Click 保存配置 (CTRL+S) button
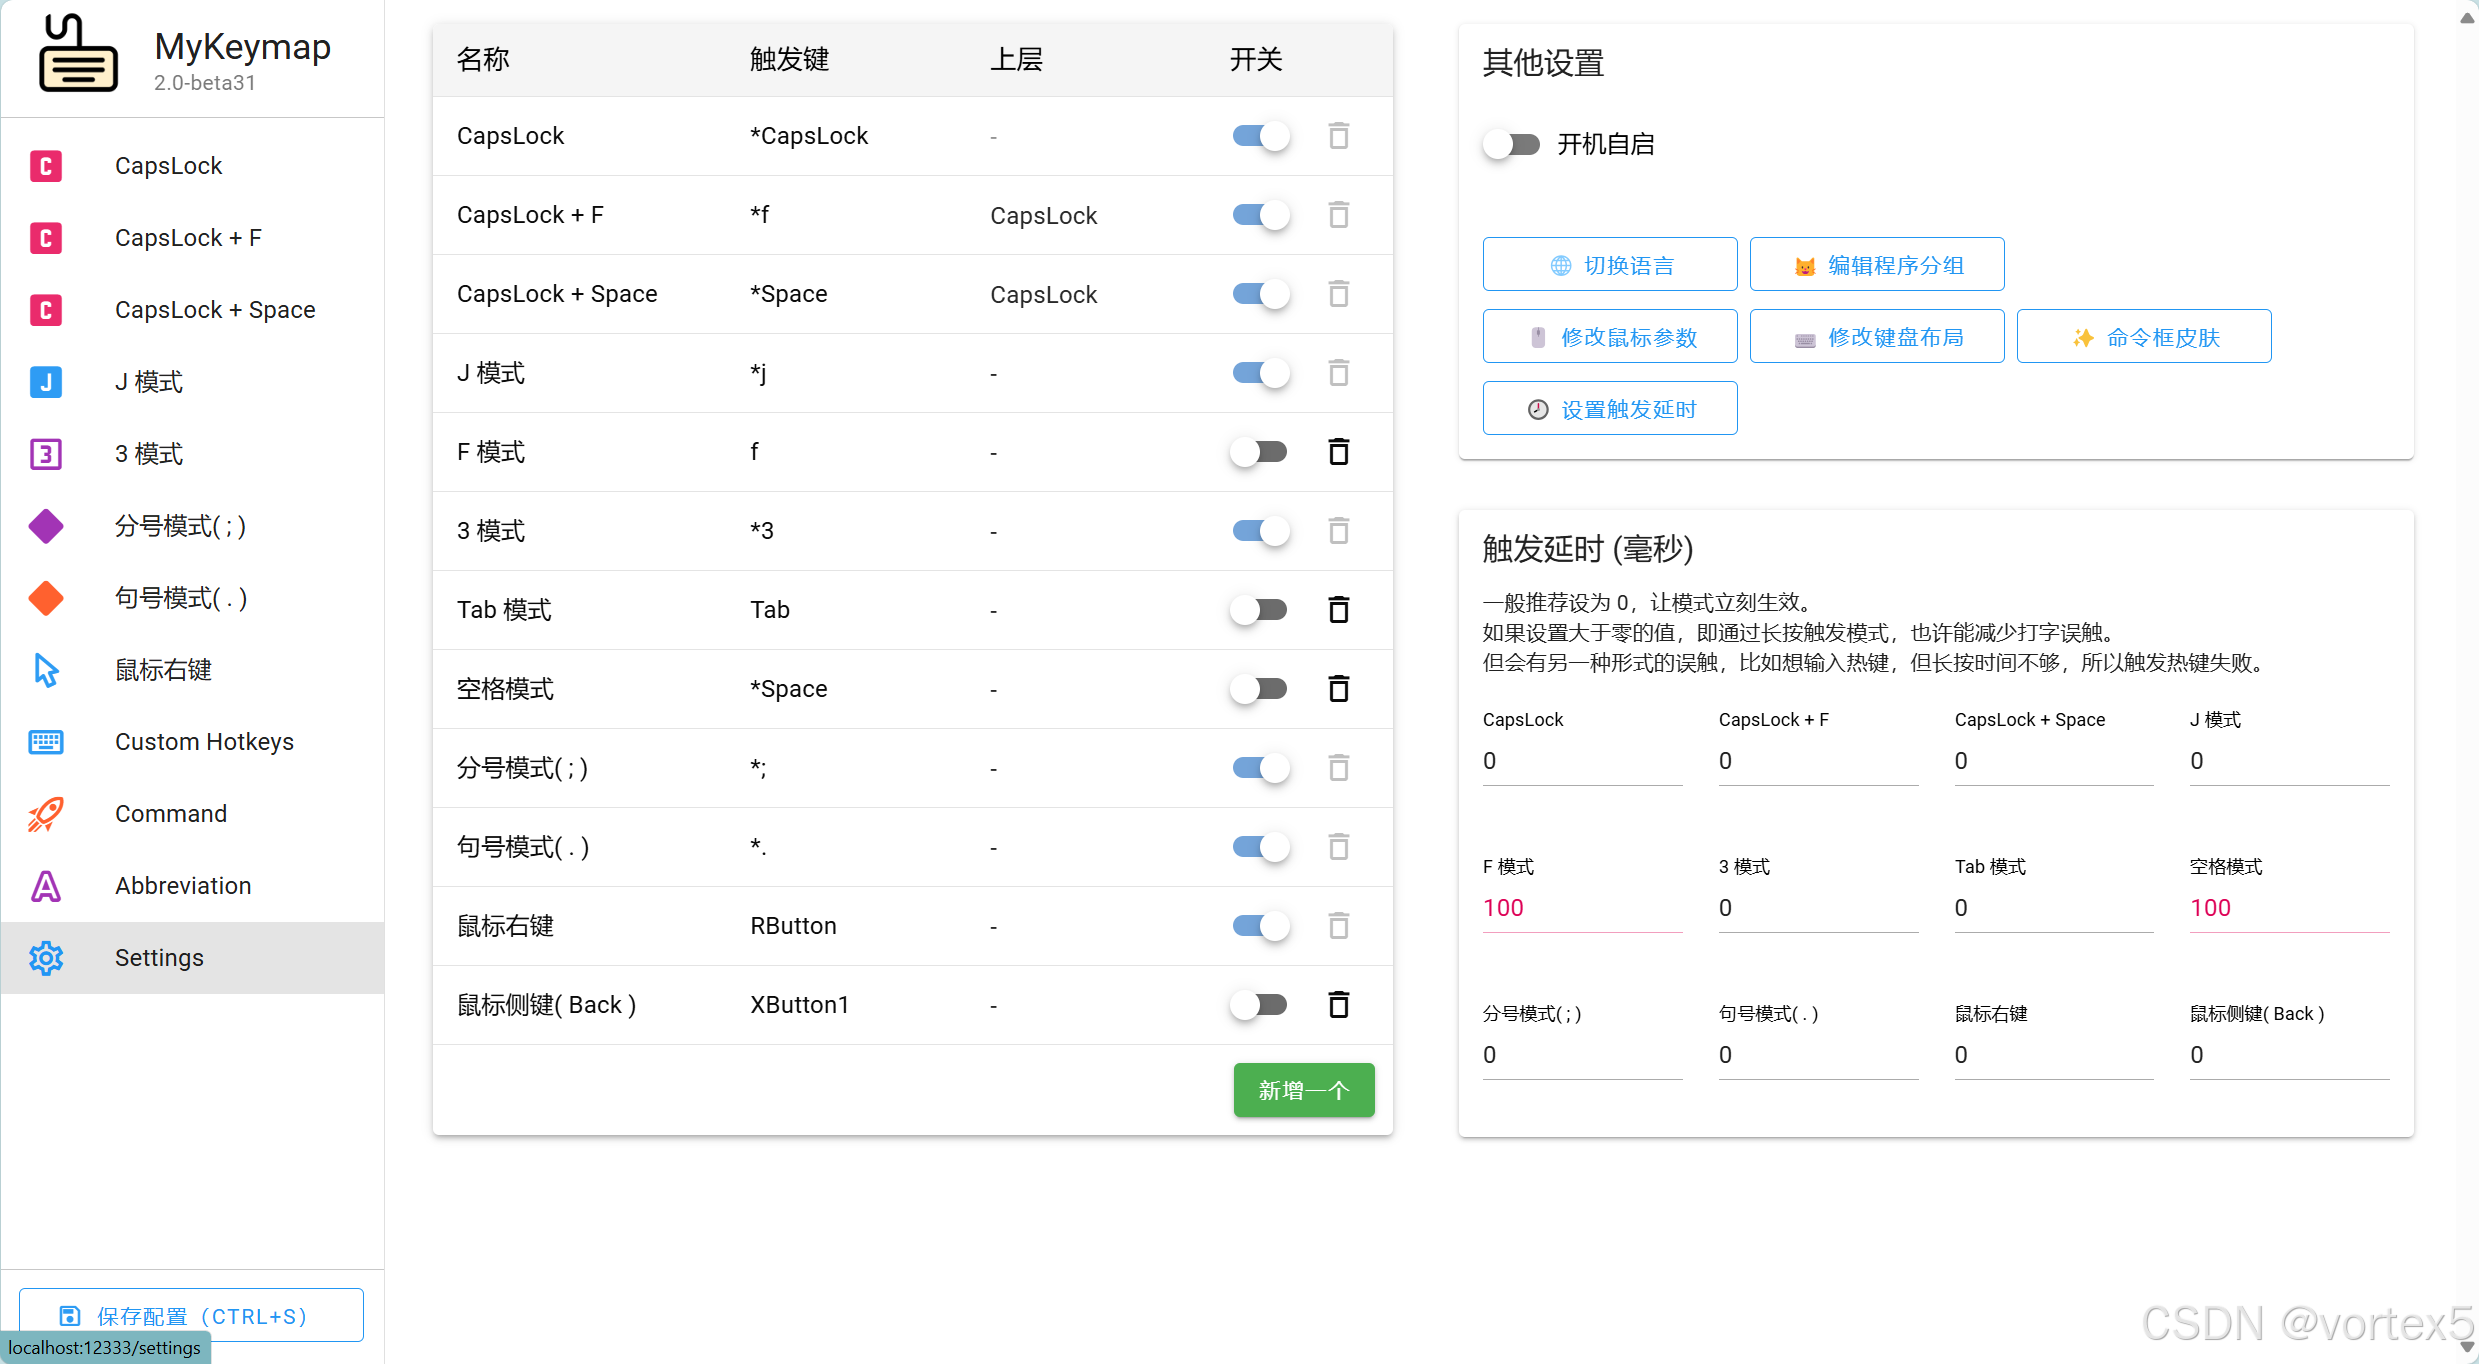The height and width of the screenshot is (1364, 2479). click(191, 1315)
